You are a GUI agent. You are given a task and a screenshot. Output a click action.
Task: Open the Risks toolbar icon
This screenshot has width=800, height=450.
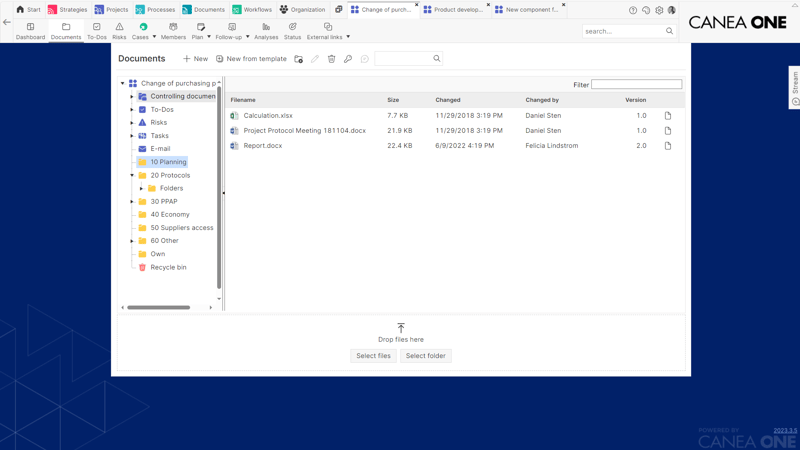point(119,31)
